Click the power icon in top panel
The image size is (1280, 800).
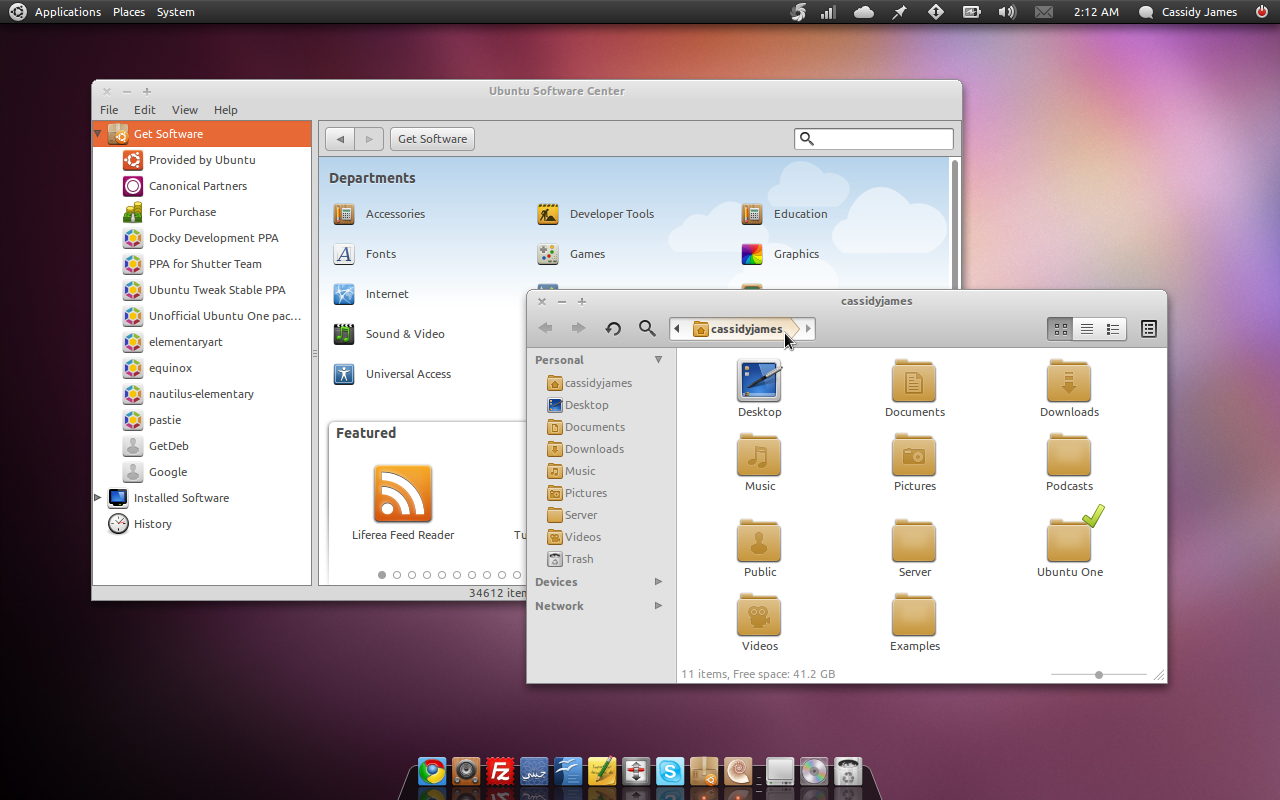pyautogui.click(x=1262, y=12)
